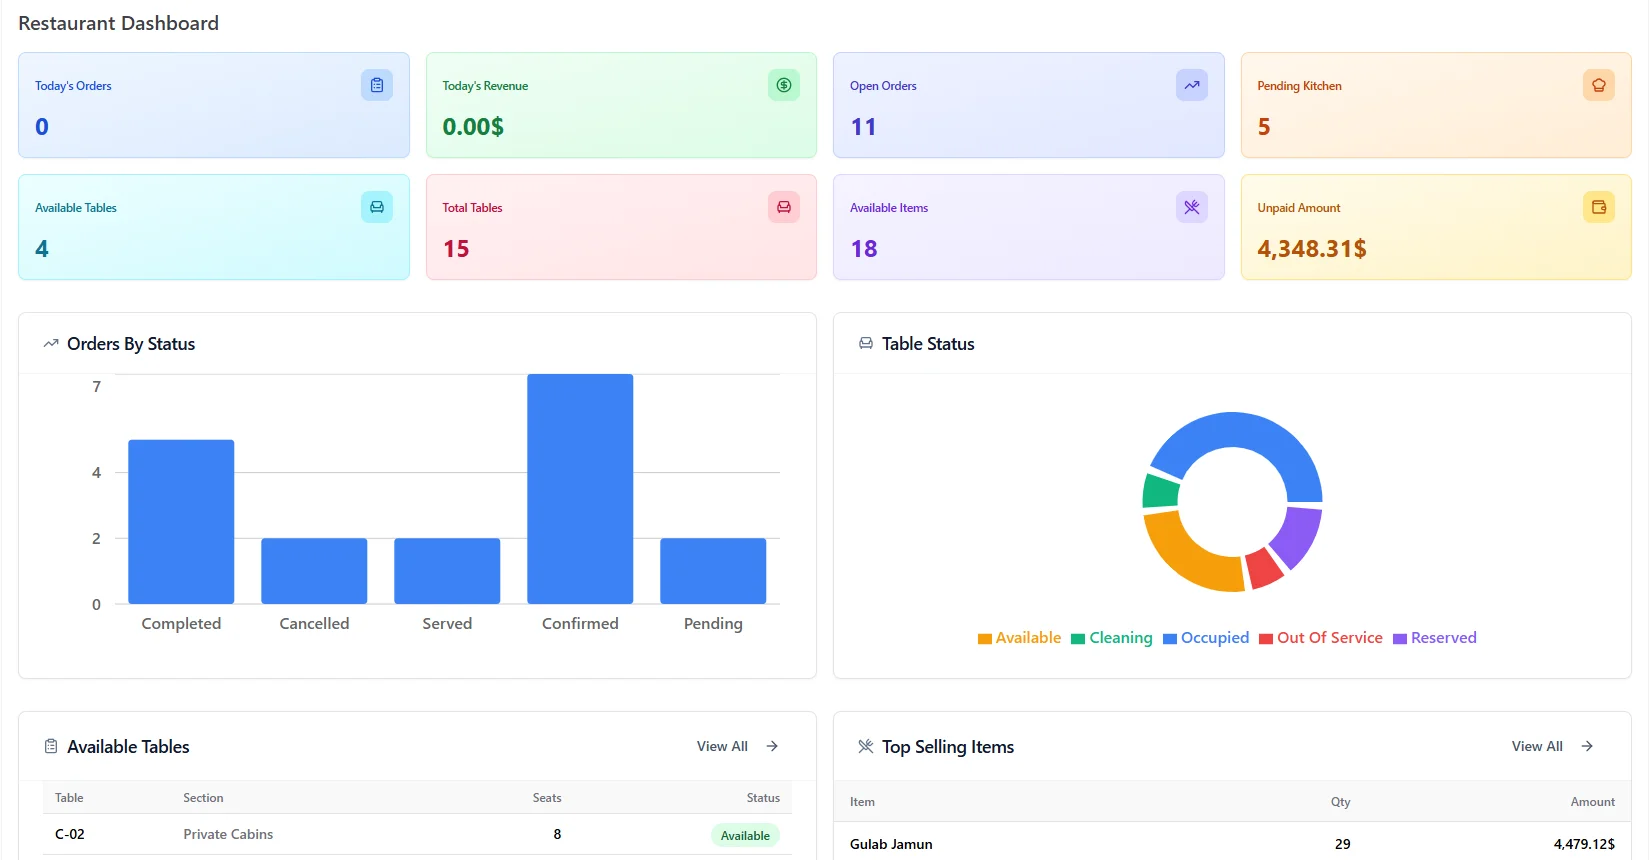Click the 4,479.12$ amount value
Screen dimensions: 1649x860
point(1584,844)
